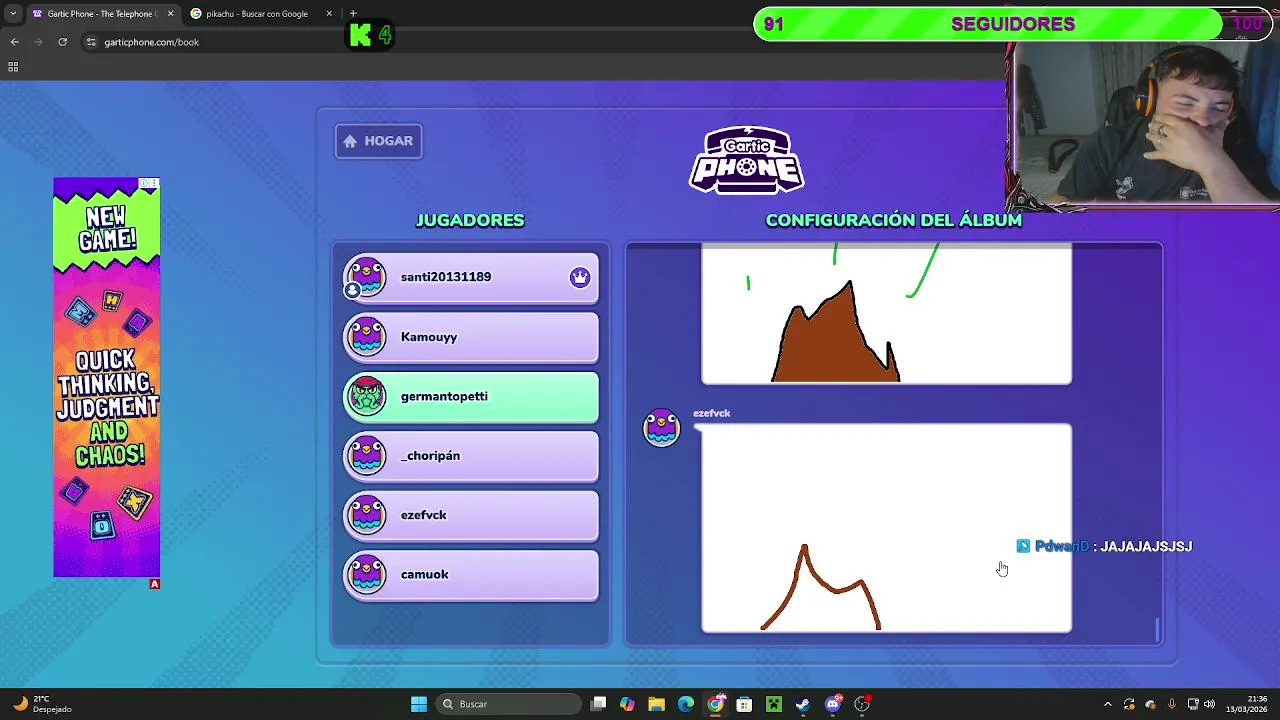Open Microsoft Edge from the taskbar
The width and height of the screenshot is (1280, 720).
click(x=686, y=704)
